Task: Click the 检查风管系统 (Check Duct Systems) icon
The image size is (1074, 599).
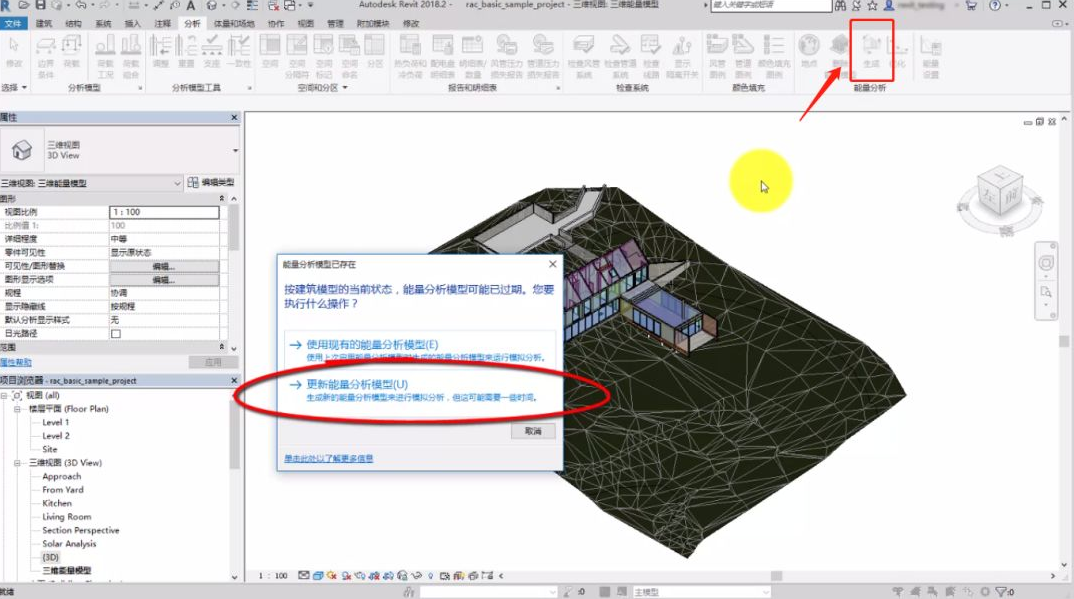Action: [584, 56]
